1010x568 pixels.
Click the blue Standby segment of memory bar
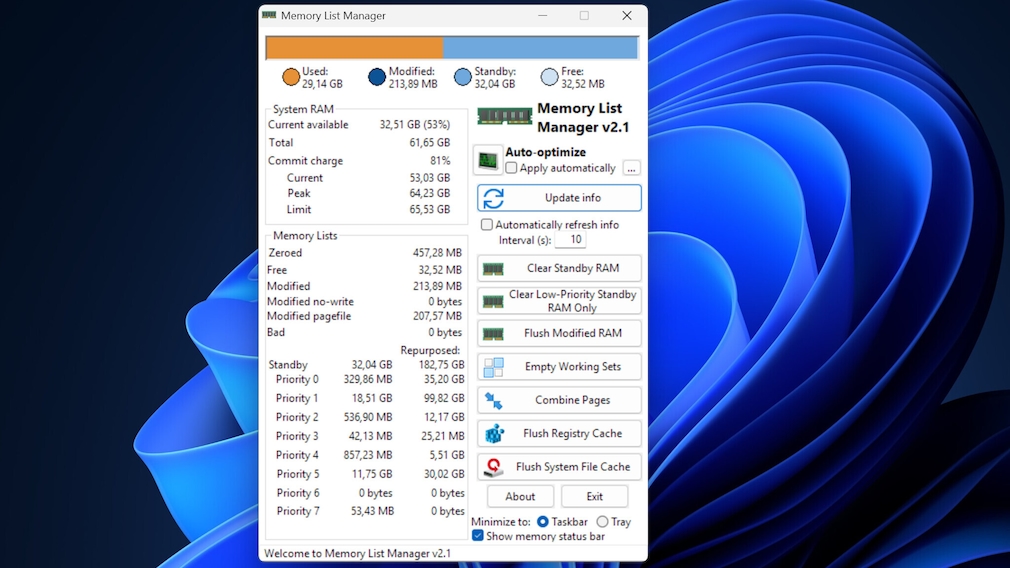tap(540, 48)
